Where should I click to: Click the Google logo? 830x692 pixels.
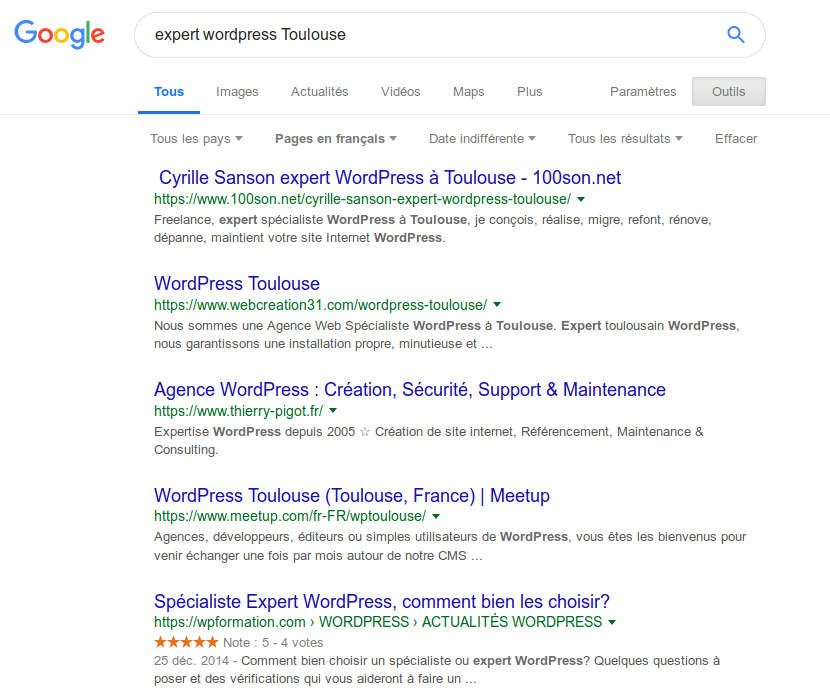tap(59, 34)
